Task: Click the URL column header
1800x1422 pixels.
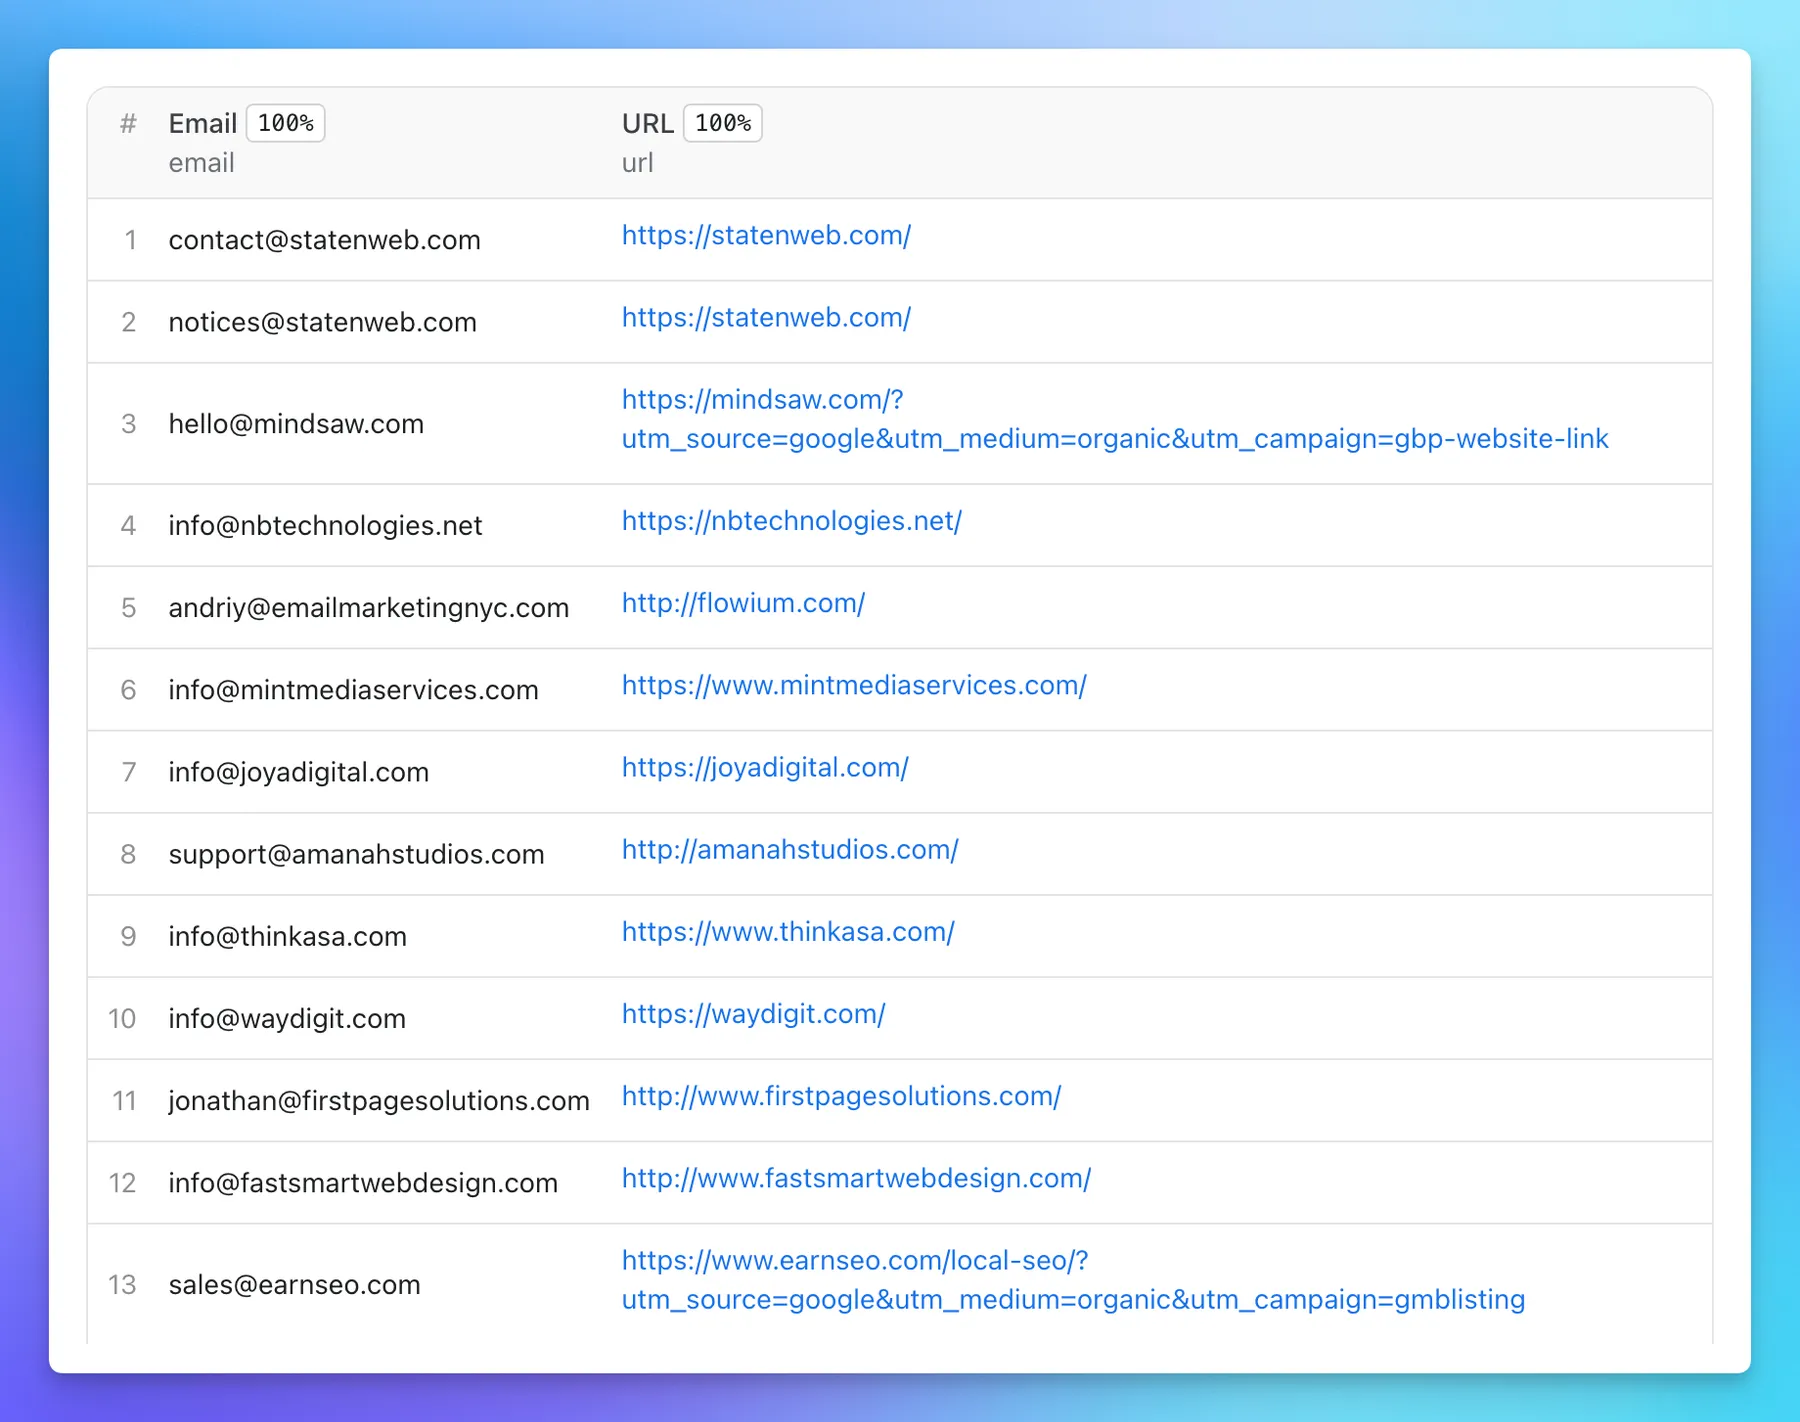Action: [x=647, y=123]
